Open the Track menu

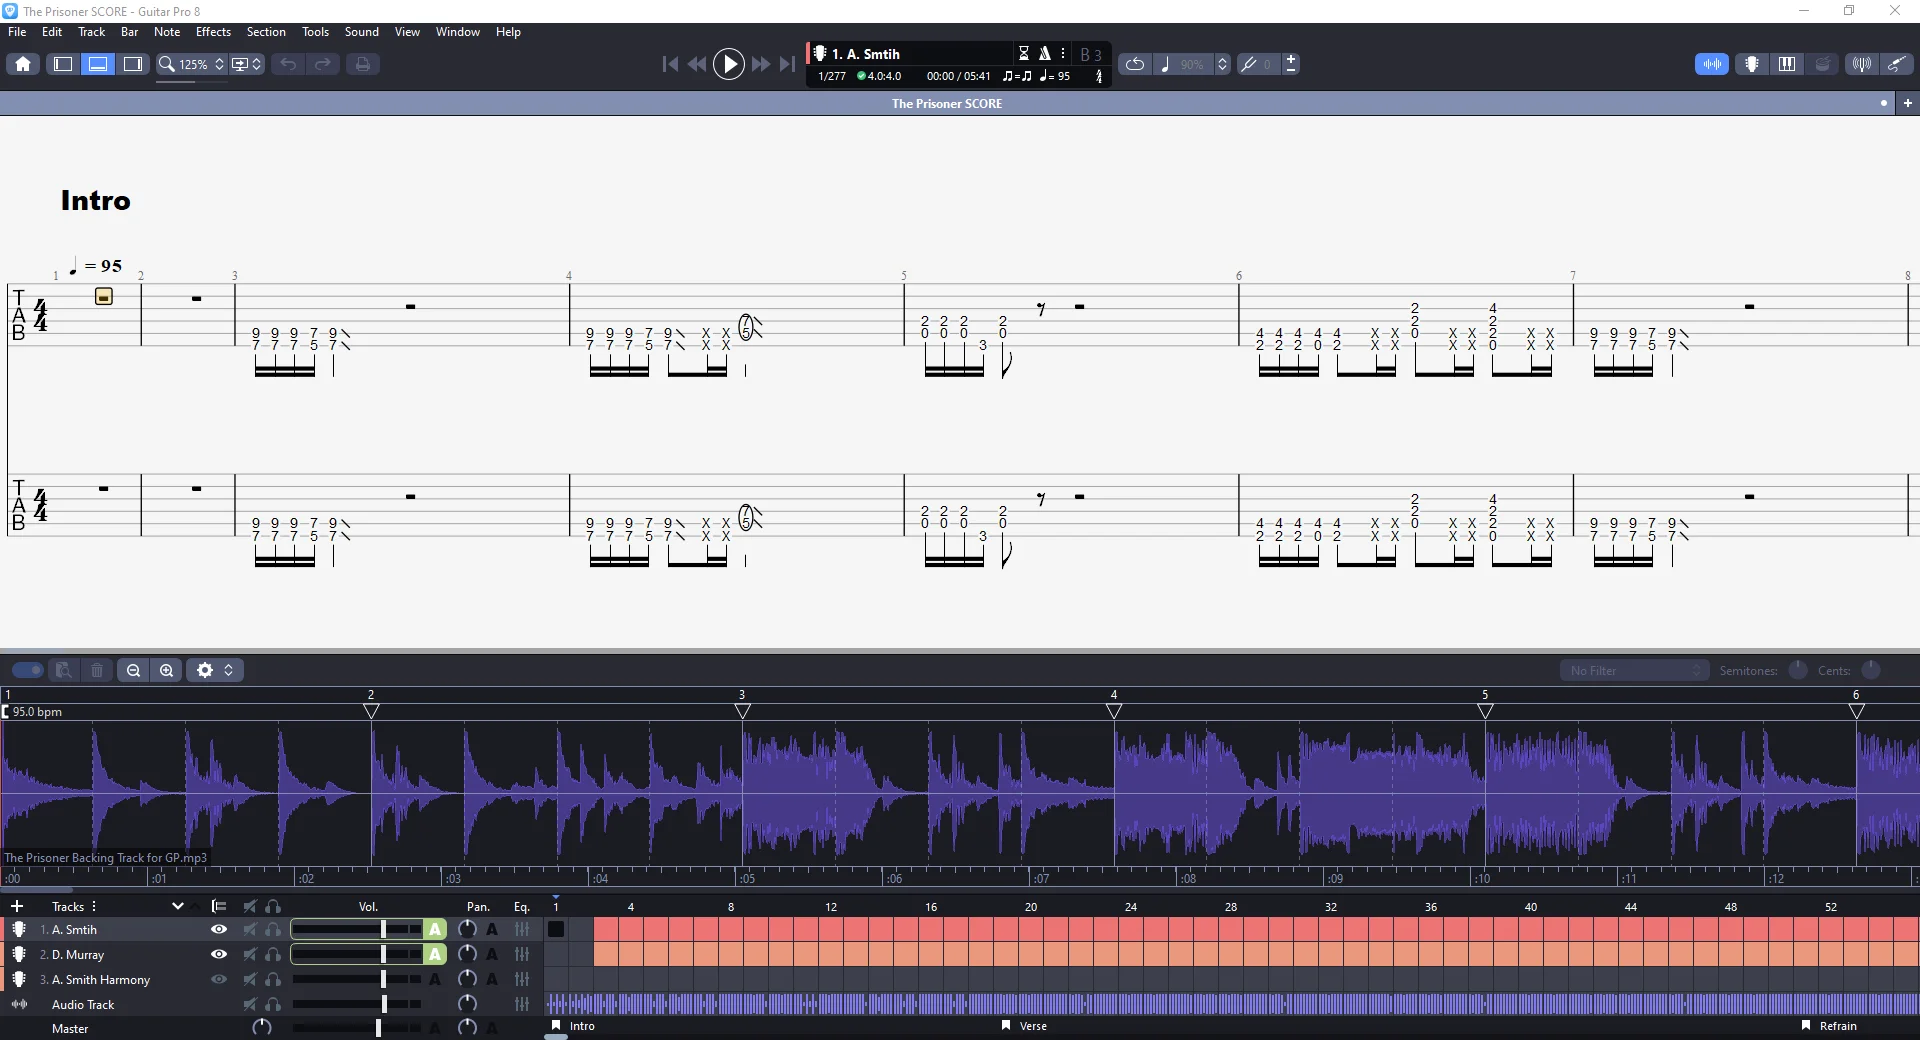pyautogui.click(x=92, y=32)
